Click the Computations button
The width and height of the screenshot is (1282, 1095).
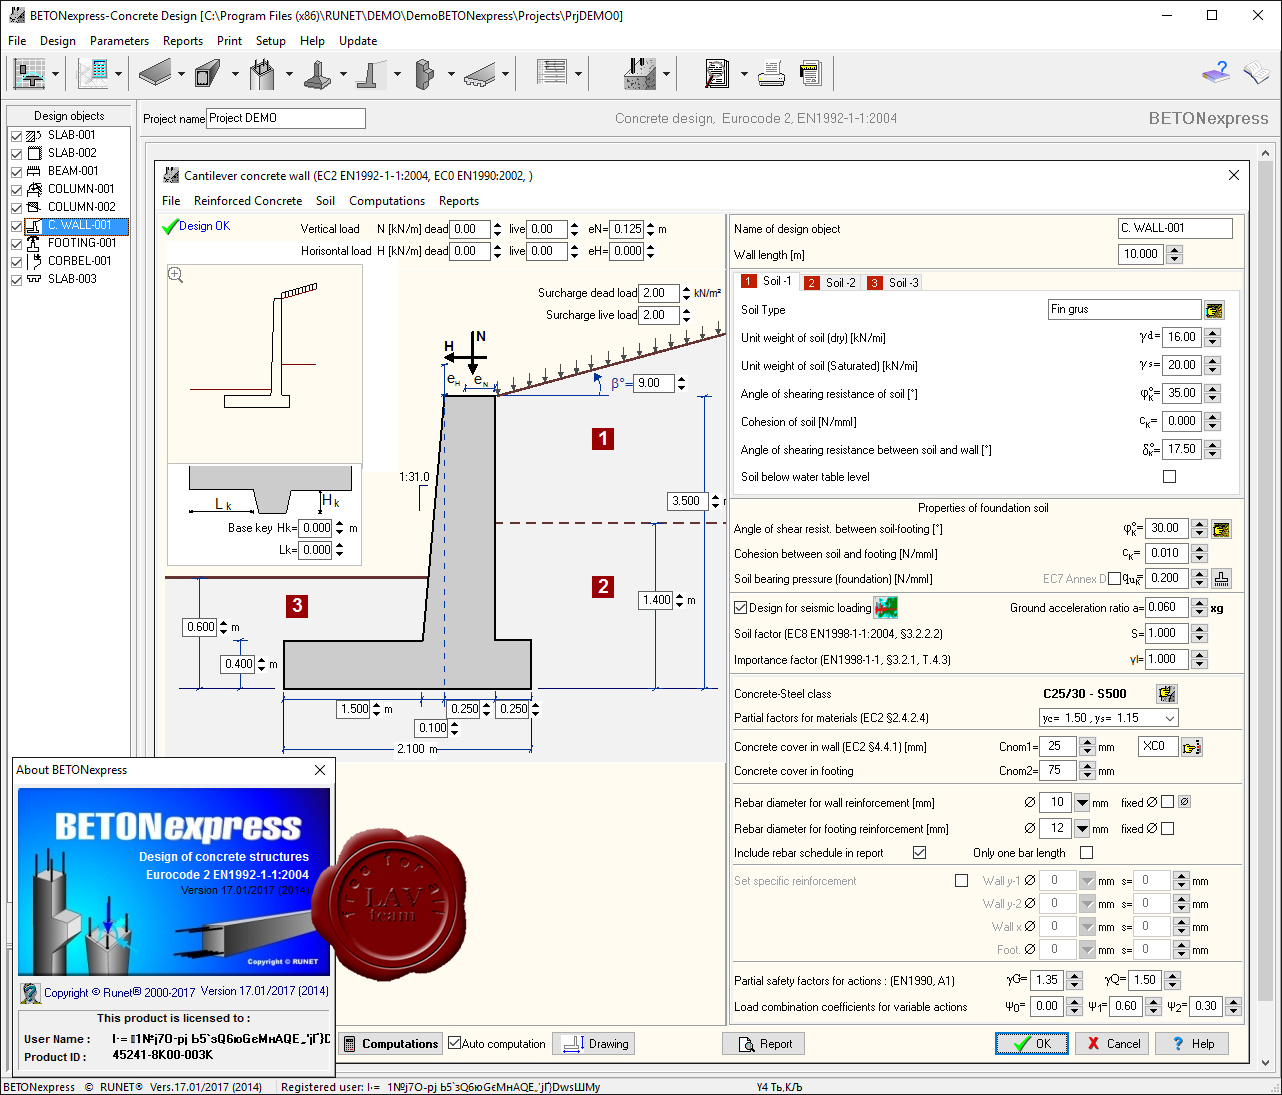click(390, 1044)
